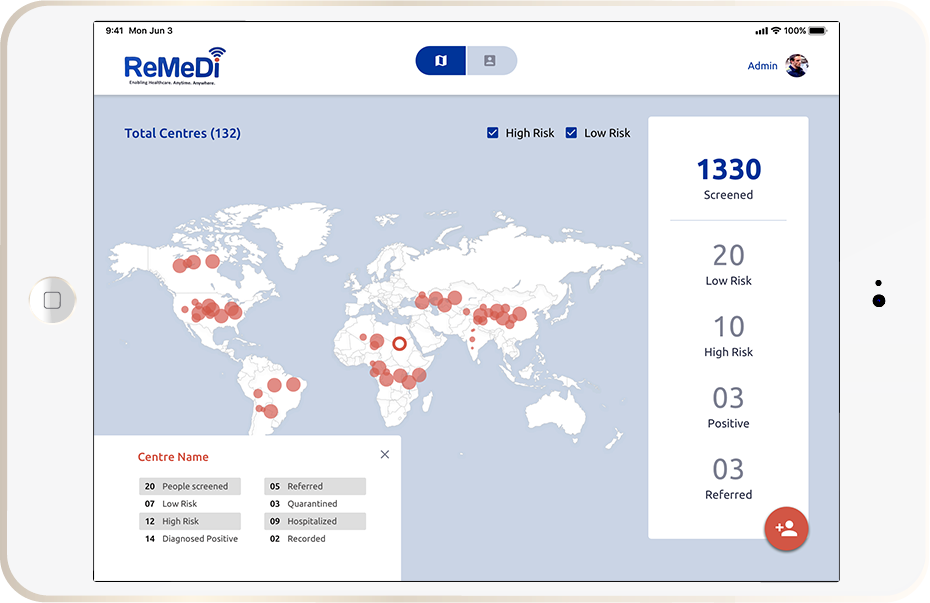Click the ReMeDi logo
This screenshot has width=930, height=603.
pos(174,66)
